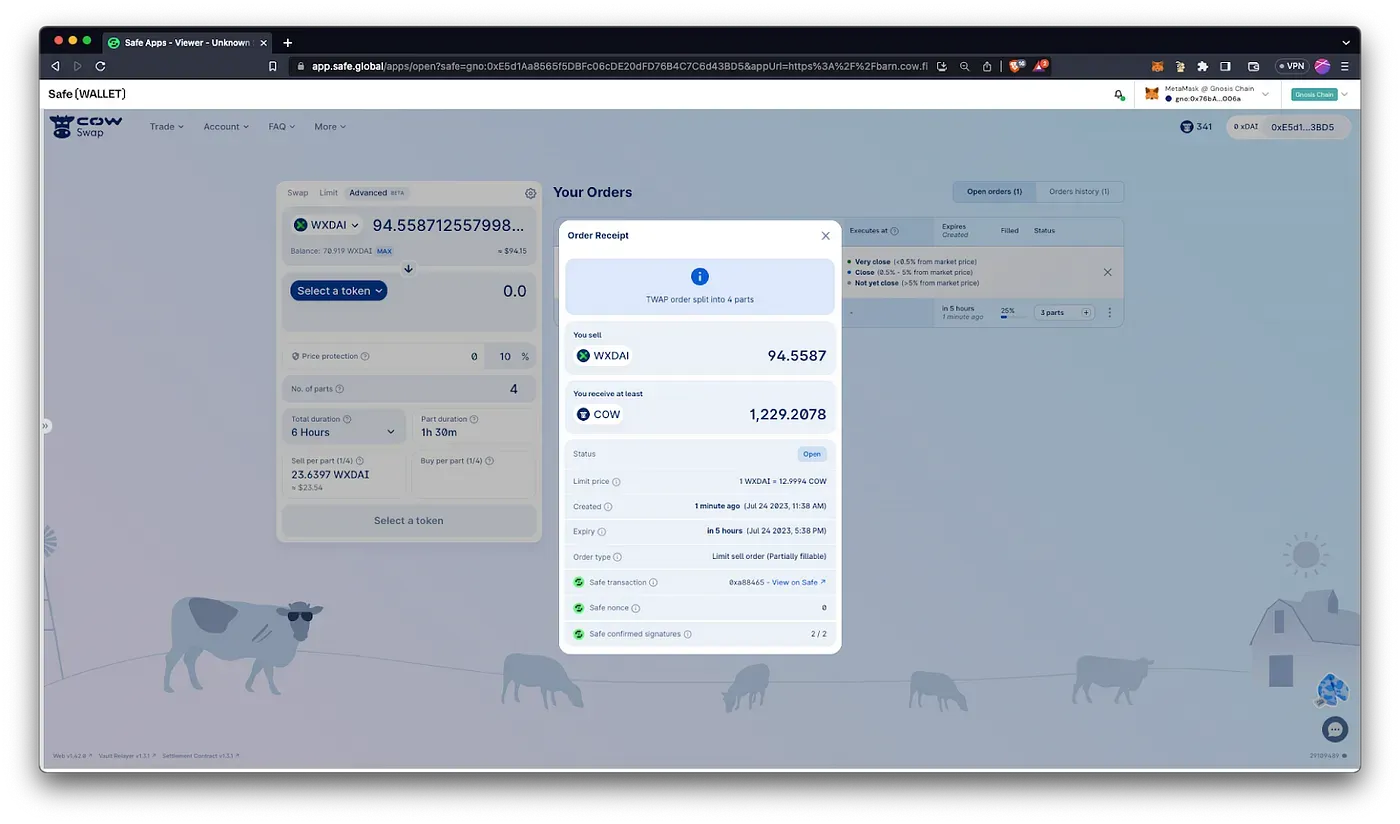The height and width of the screenshot is (824, 1400).
Task: Expand the 3 parts plus button
Action: [x=1086, y=313]
